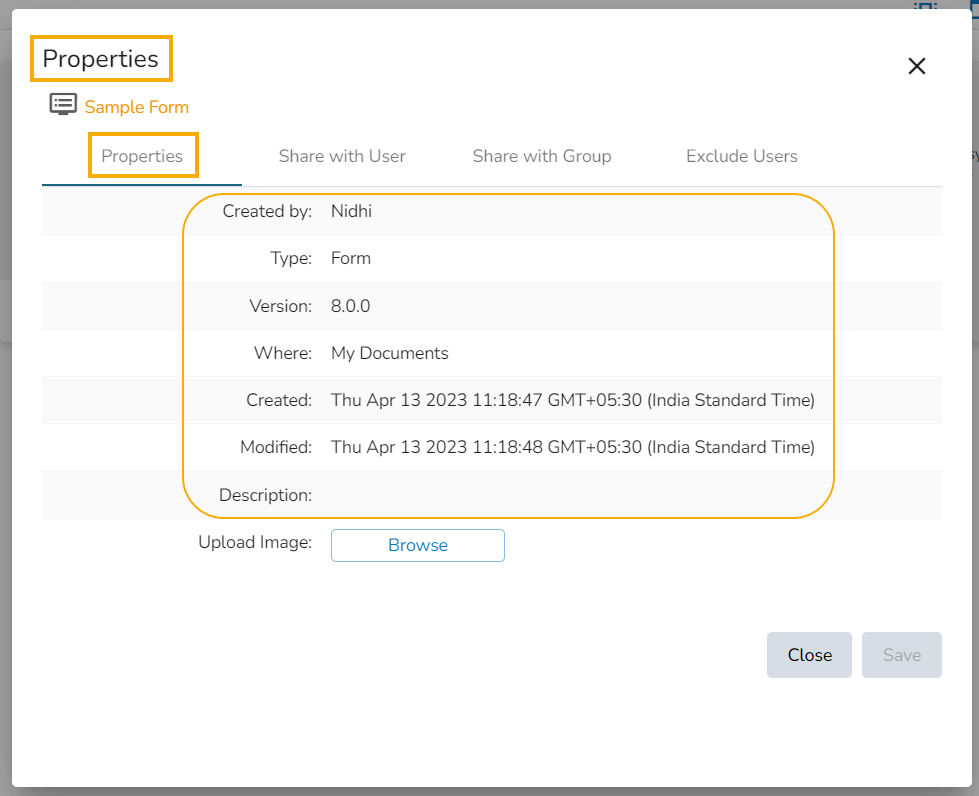This screenshot has height=796, width=979.
Task: Click the Properties dialog heading
Action: pyautogui.click(x=100, y=59)
